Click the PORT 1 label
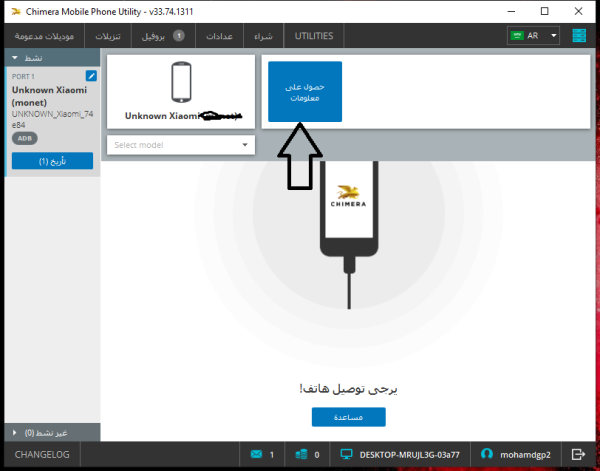The width and height of the screenshot is (600, 471). pos(23,77)
